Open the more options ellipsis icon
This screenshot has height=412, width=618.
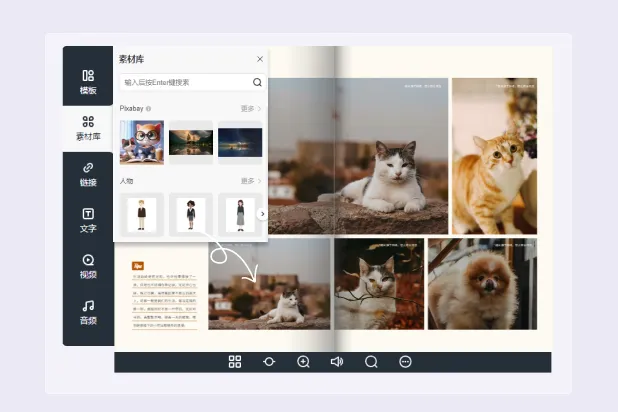point(405,362)
